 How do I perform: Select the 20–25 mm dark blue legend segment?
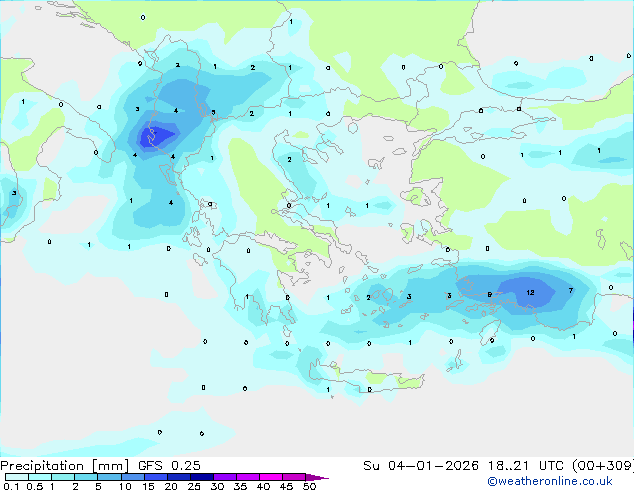tap(178, 477)
